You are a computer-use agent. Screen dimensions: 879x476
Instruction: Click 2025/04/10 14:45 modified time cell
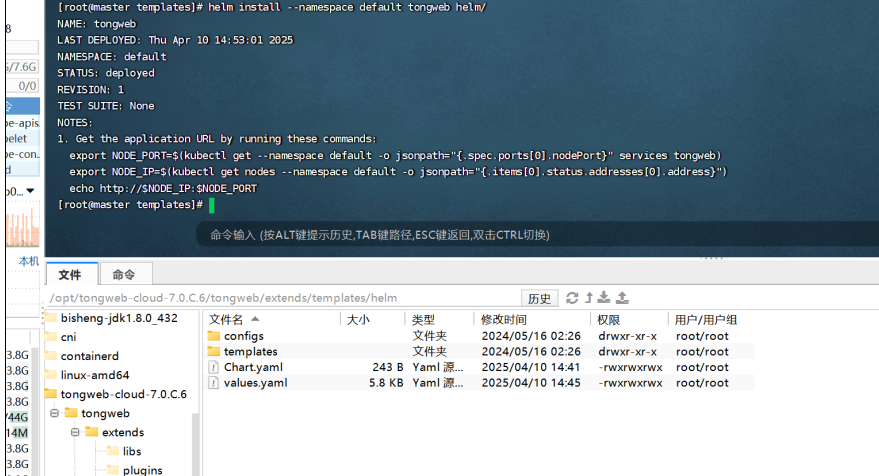(x=531, y=383)
